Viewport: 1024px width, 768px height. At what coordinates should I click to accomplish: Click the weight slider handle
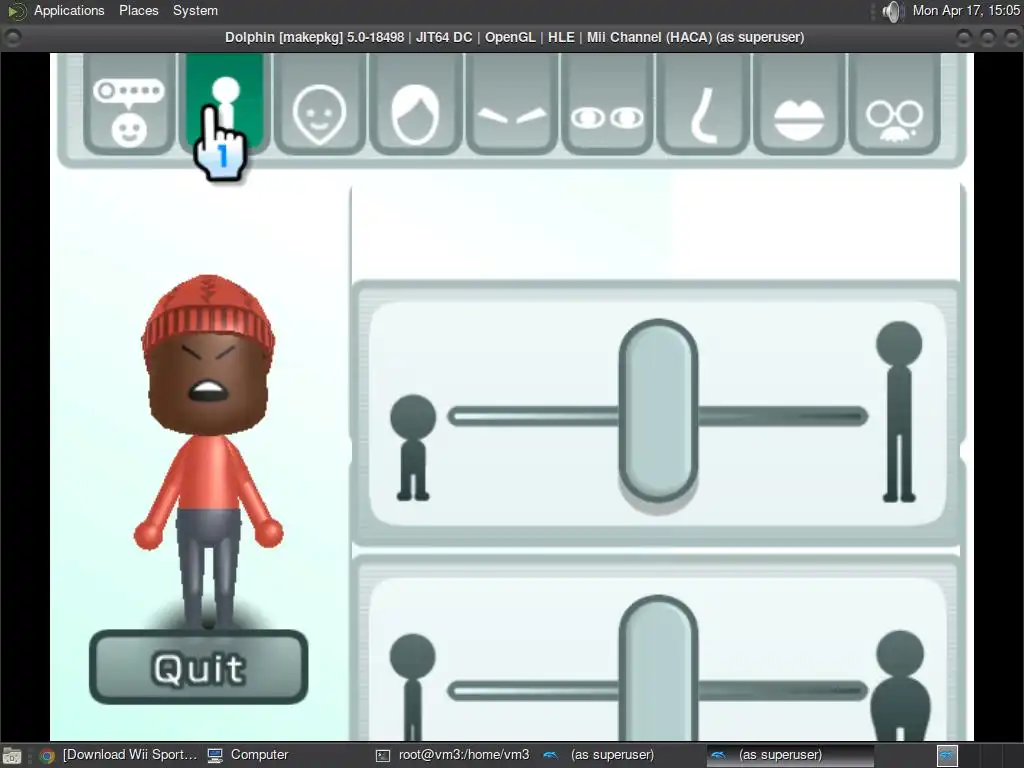tap(658, 667)
